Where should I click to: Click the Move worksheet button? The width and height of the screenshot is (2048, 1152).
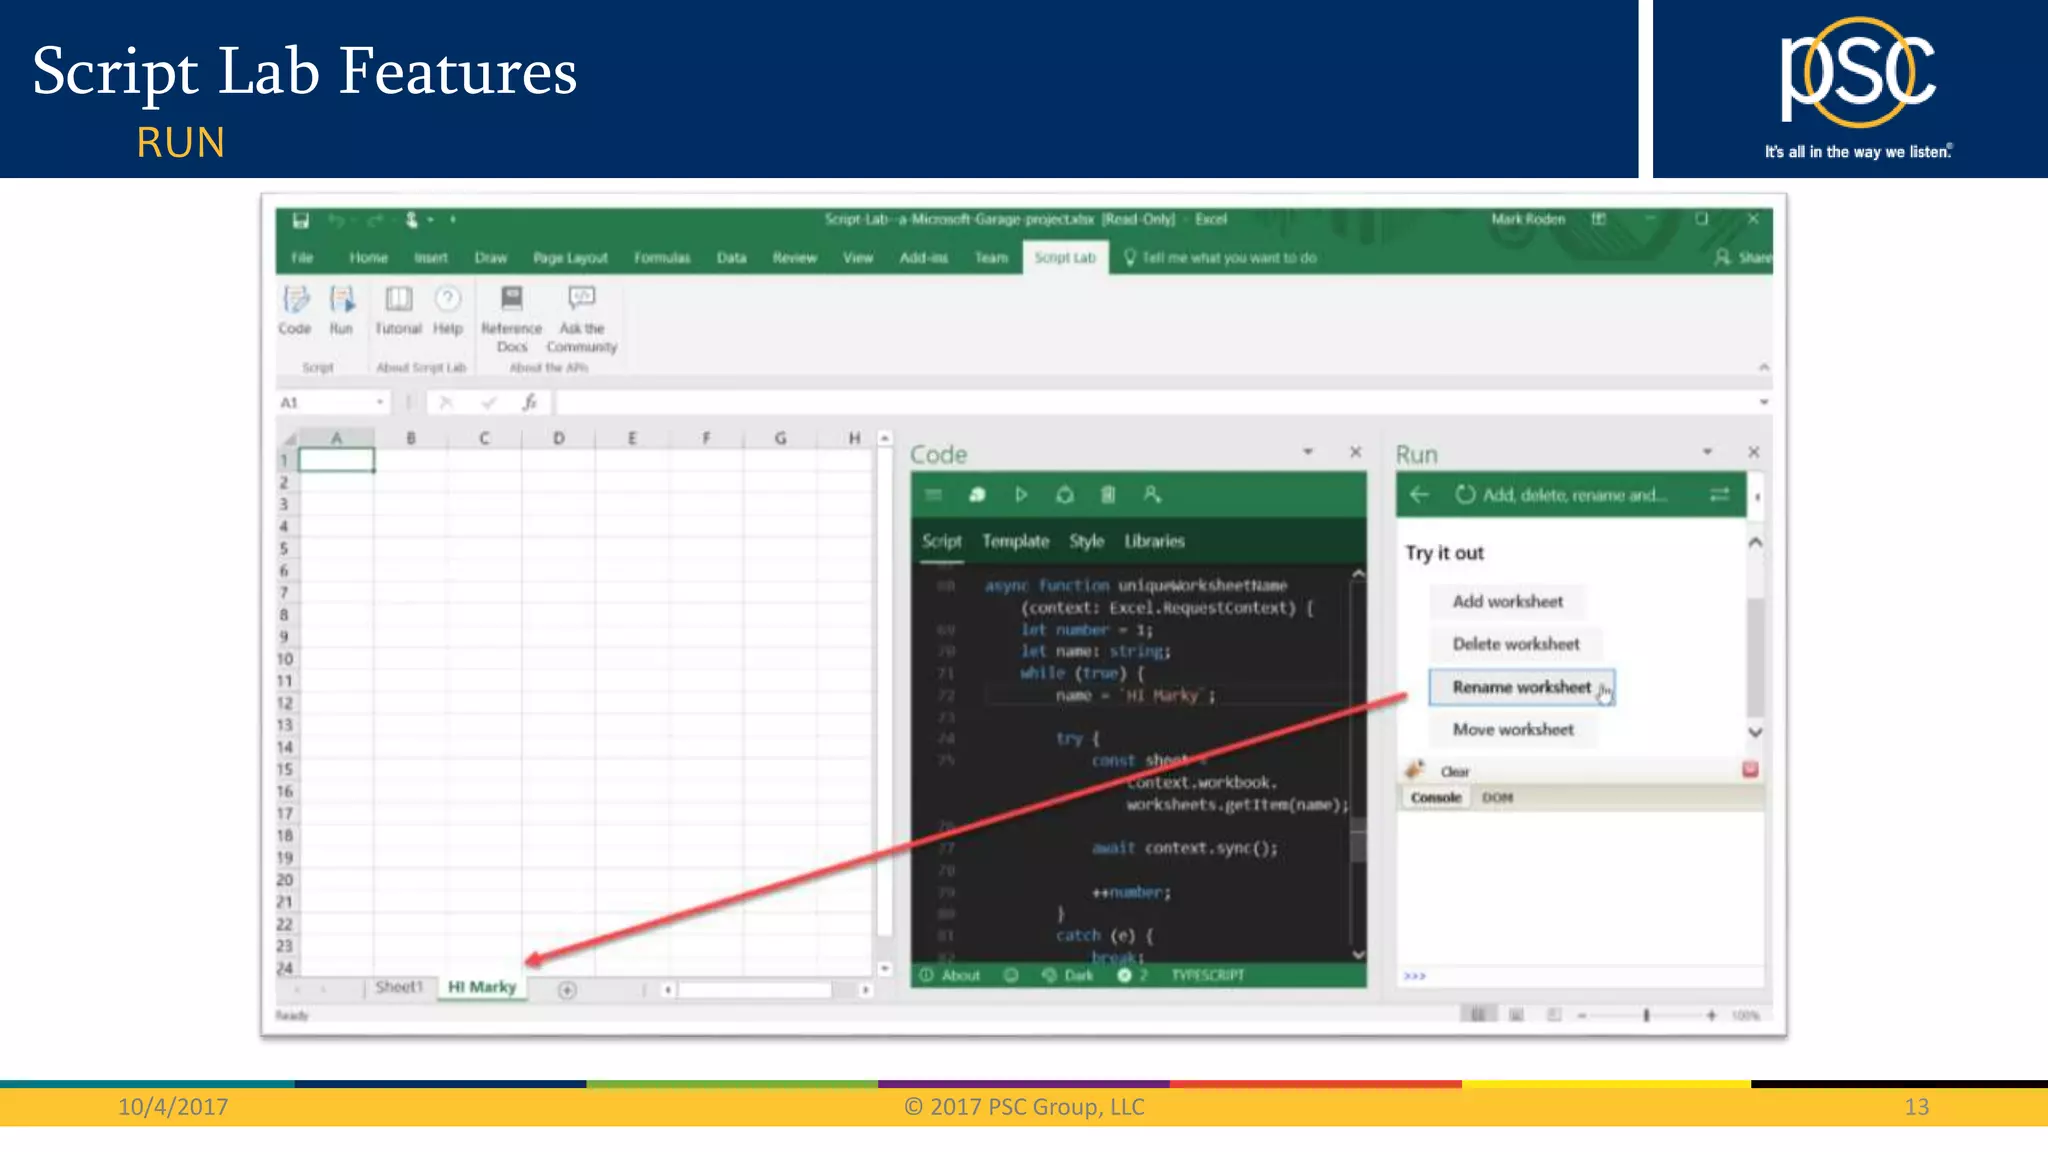click(1513, 730)
